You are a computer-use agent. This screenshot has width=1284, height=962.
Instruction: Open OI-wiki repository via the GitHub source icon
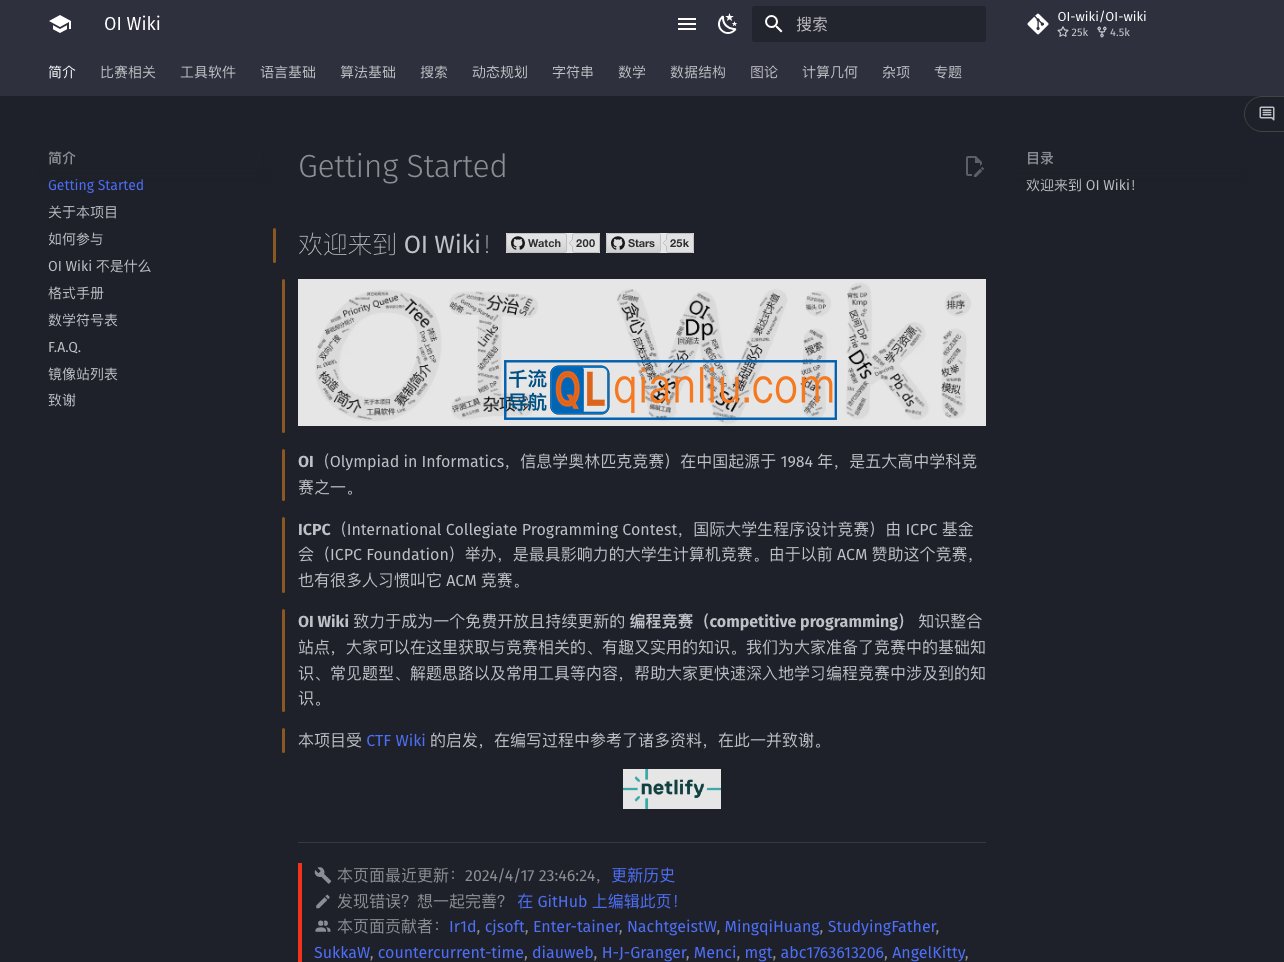pyautogui.click(x=1038, y=24)
